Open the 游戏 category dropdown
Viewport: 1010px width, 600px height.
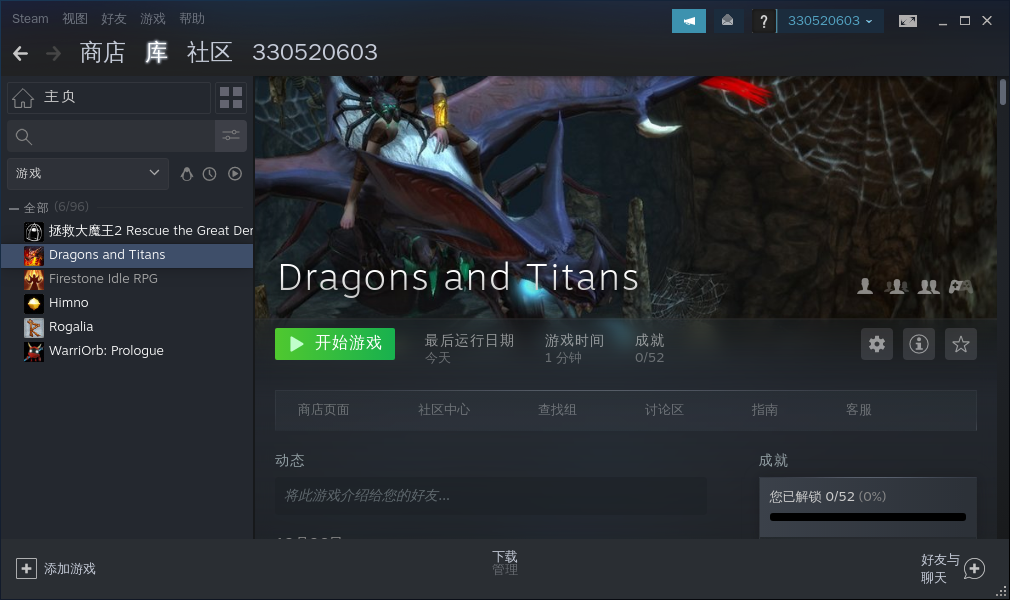88,174
